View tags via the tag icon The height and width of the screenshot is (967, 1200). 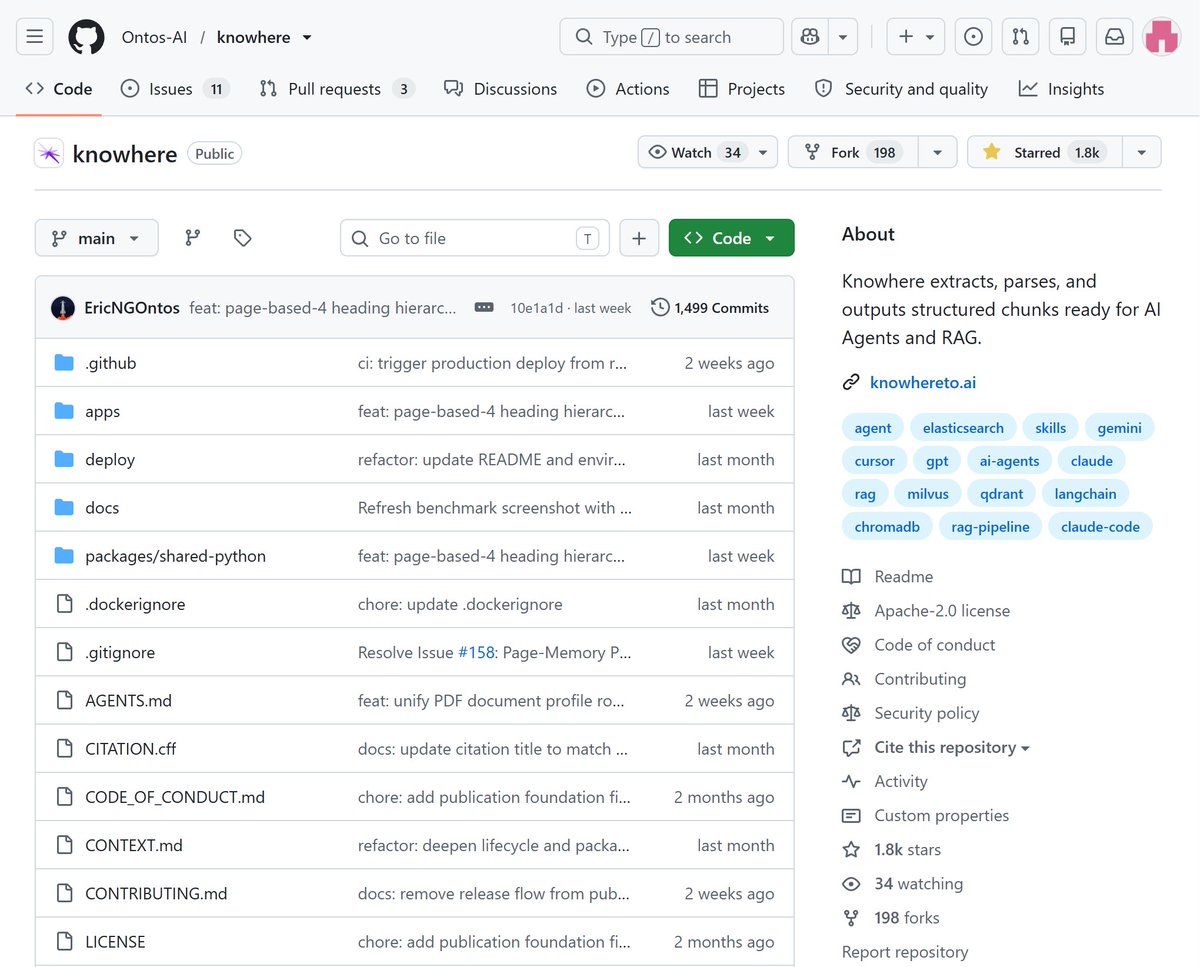(242, 238)
